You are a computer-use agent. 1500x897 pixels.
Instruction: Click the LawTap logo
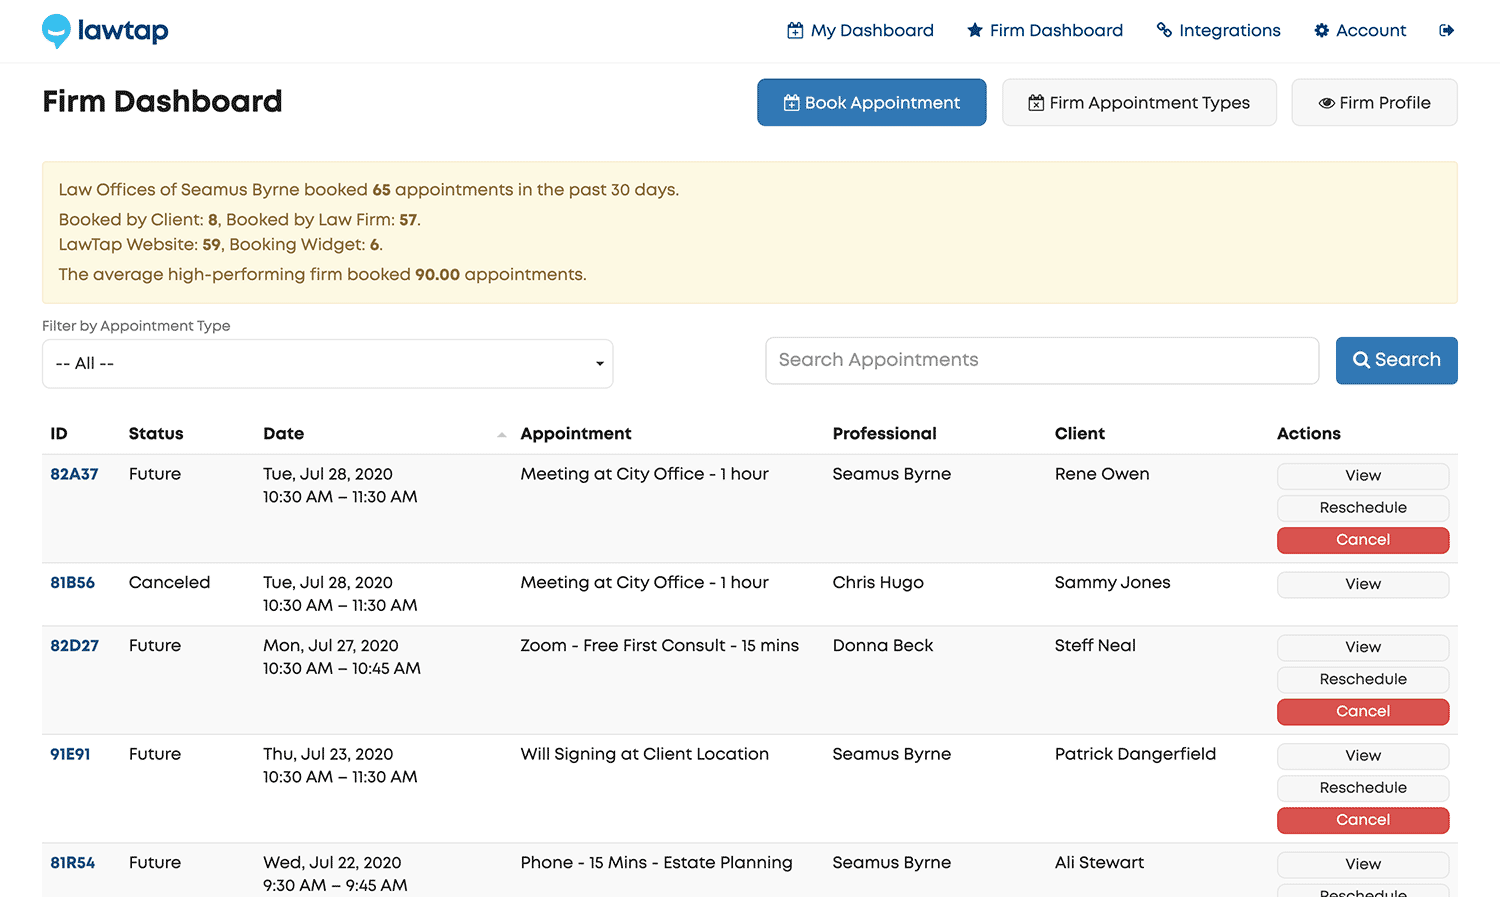104,30
